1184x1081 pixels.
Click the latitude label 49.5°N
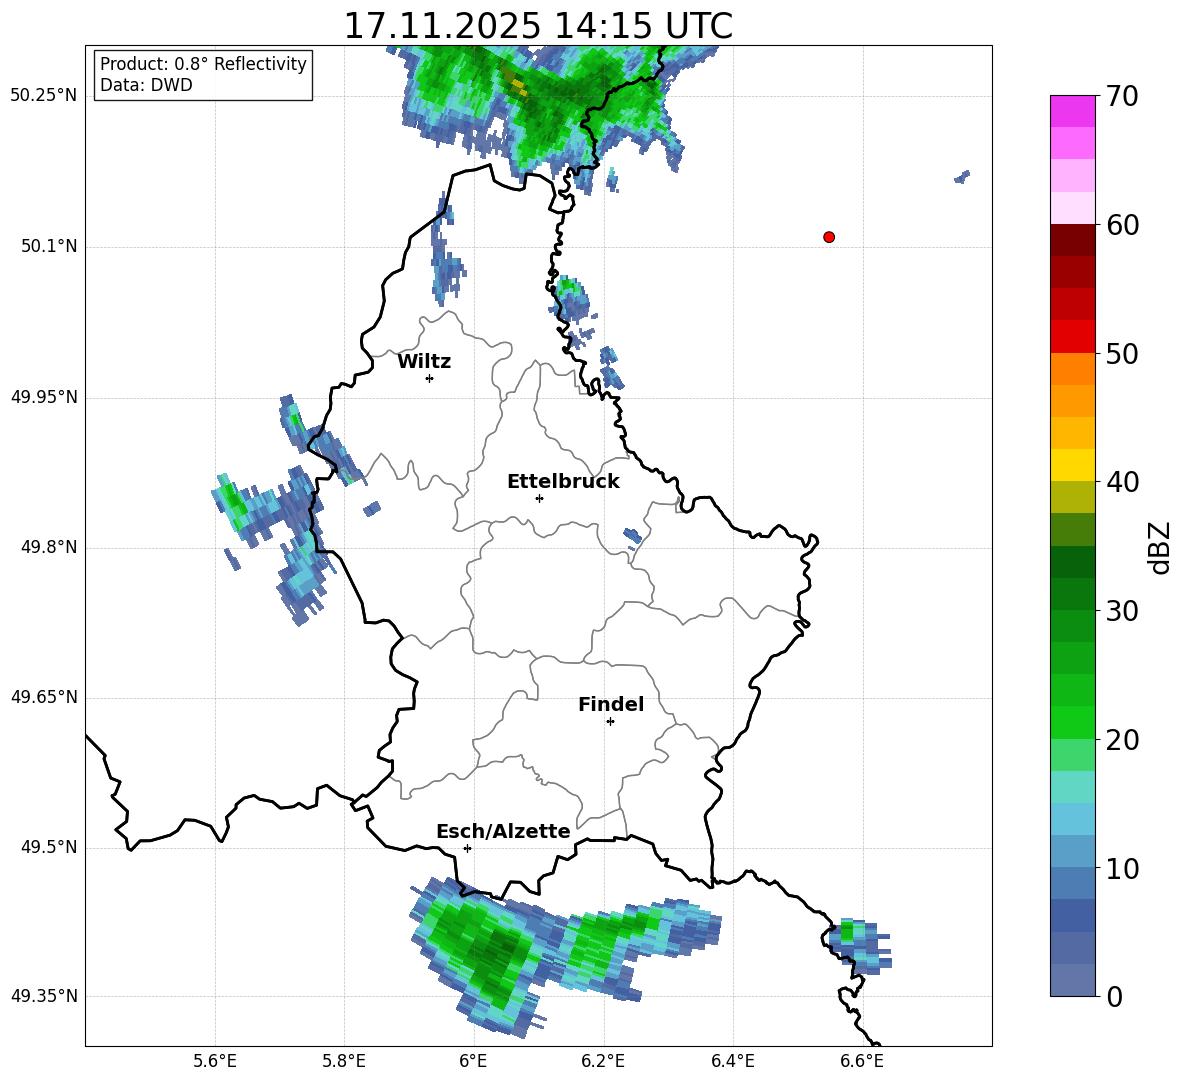49,847
